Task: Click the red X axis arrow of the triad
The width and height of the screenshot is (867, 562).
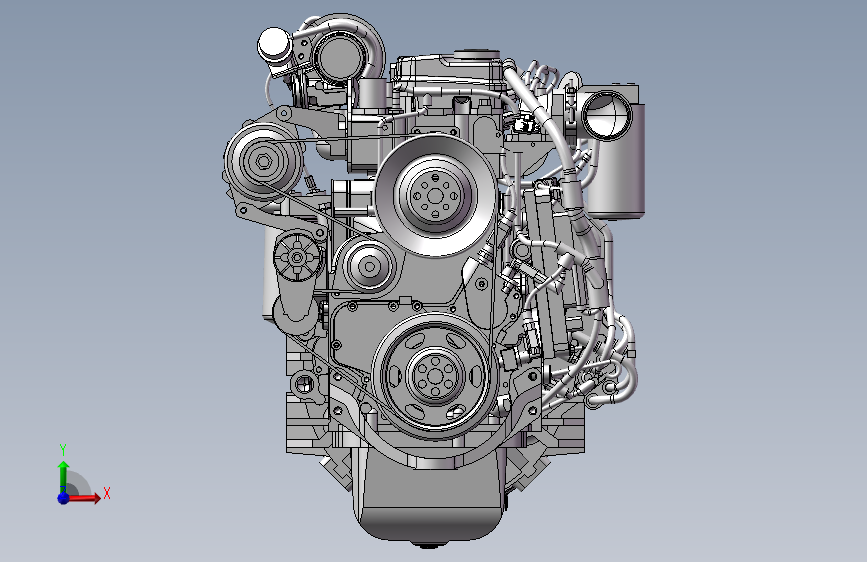Action: [83, 498]
